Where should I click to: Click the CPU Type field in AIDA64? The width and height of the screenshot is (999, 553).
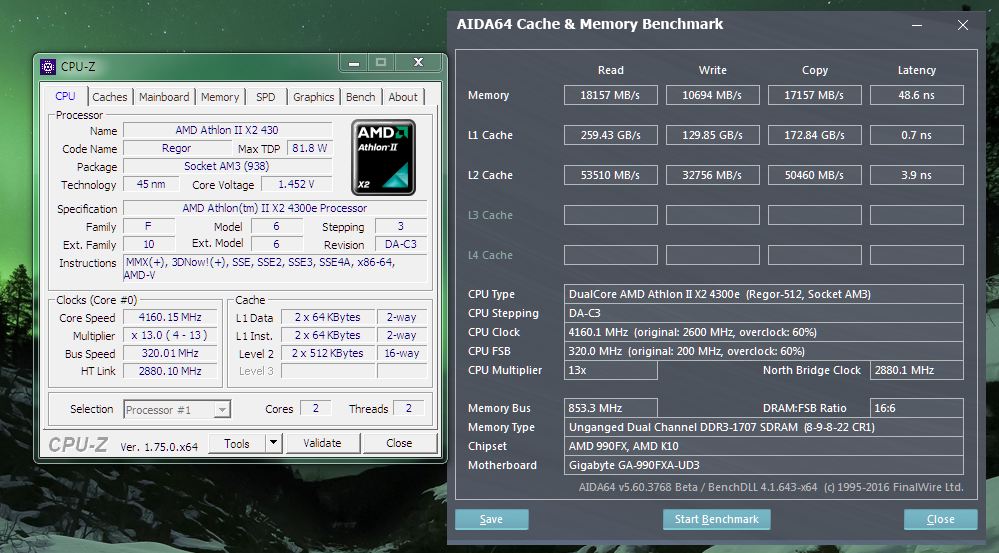tap(763, 294)
